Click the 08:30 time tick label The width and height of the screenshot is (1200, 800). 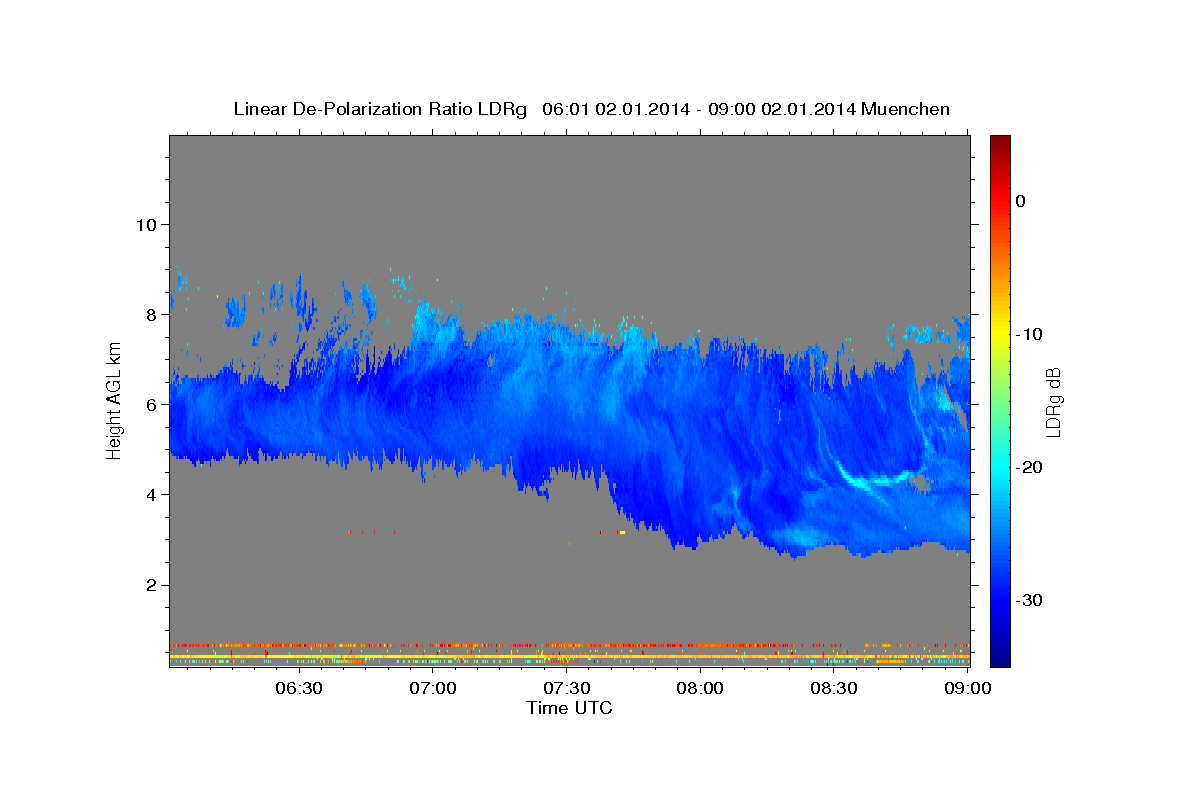833,689
